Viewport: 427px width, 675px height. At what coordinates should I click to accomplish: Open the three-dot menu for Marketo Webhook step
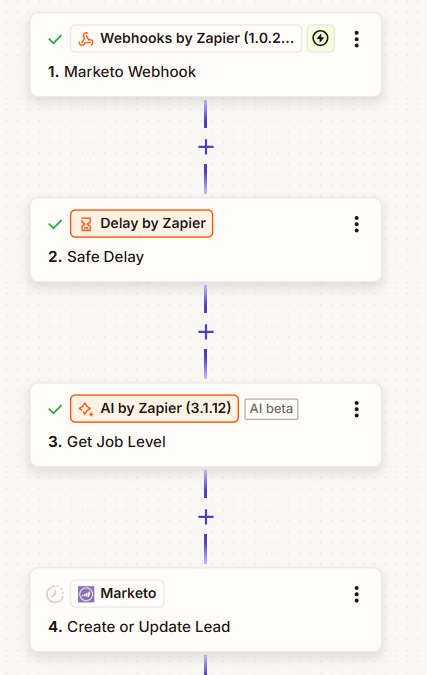click(x=356, y=39)
